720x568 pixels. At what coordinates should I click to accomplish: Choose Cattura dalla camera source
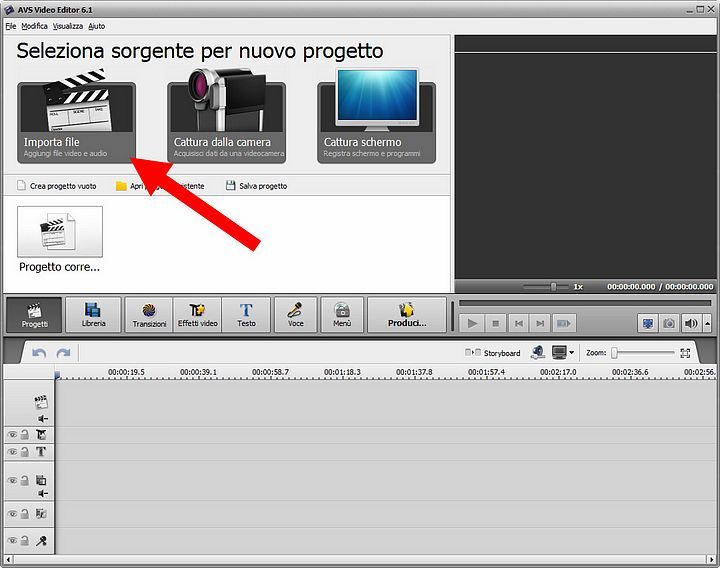coord(226,122)
